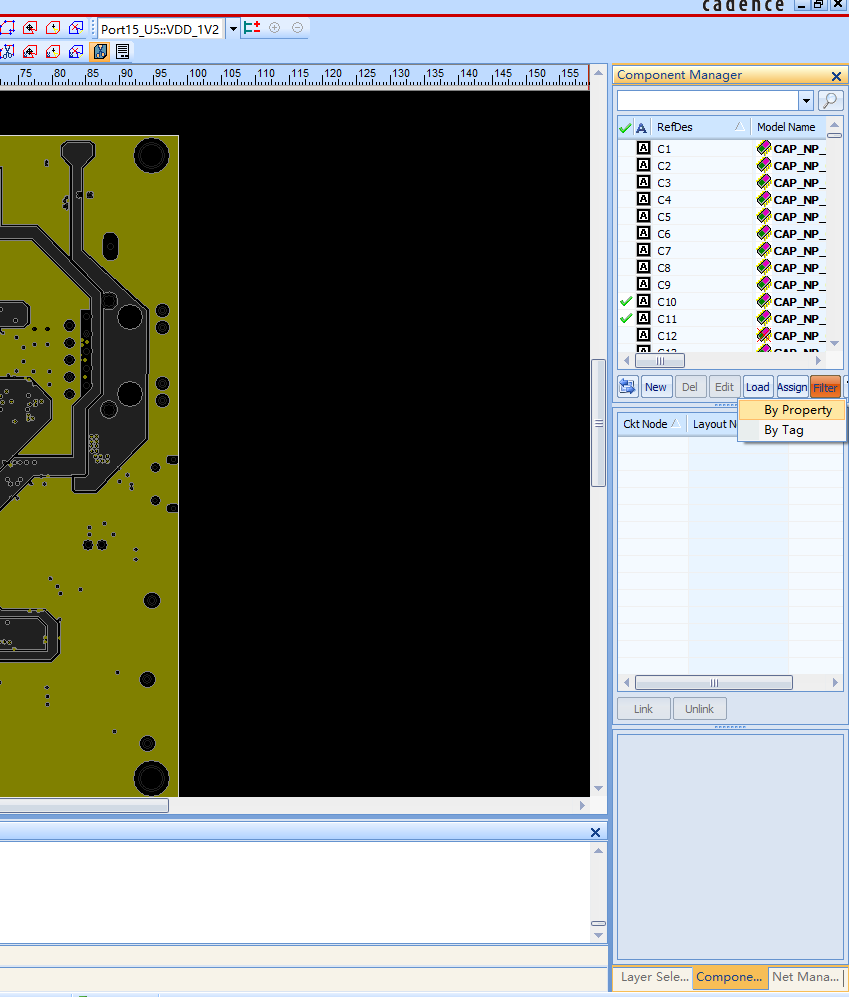Click the Ckt Node column header

(652, 424)
